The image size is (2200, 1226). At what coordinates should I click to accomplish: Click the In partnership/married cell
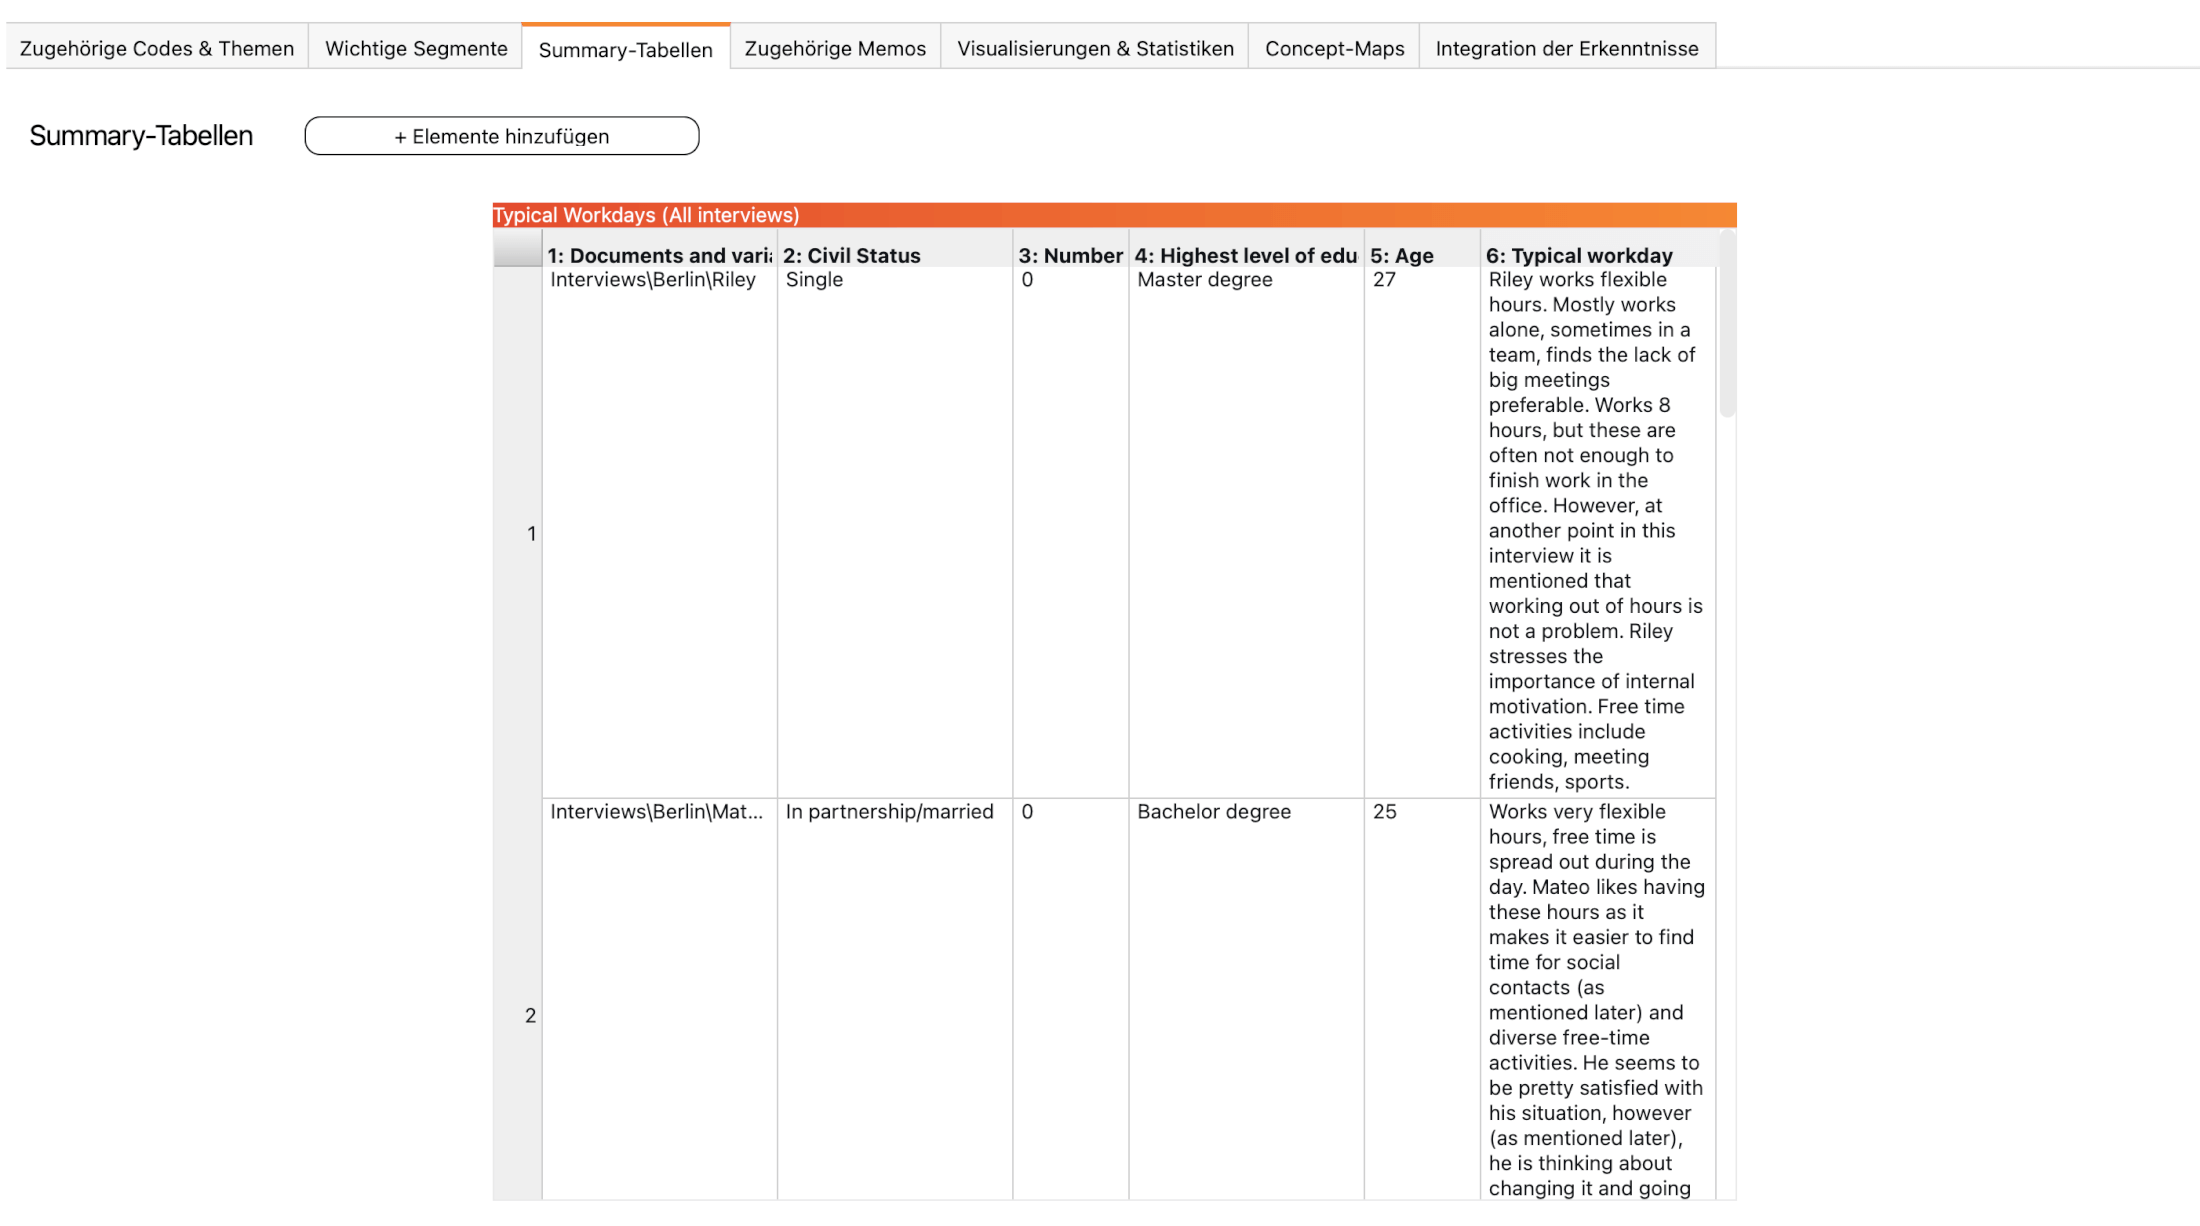pyautogui.click(x=895, y=1000)
